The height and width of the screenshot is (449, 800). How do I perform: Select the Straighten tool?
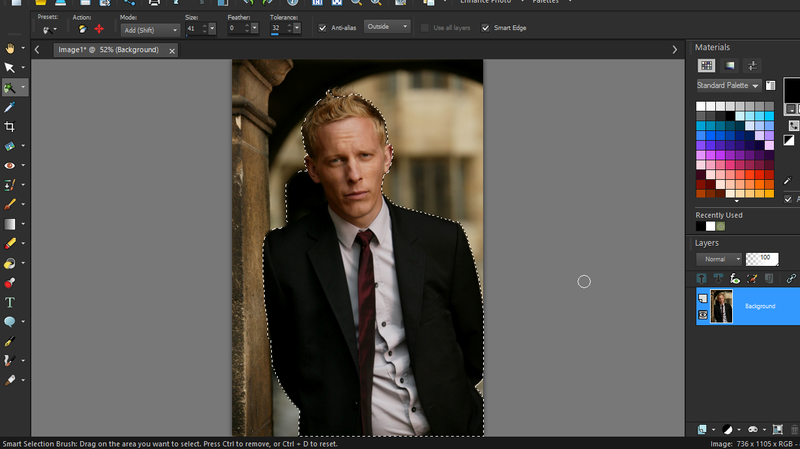tap(10, 146)
